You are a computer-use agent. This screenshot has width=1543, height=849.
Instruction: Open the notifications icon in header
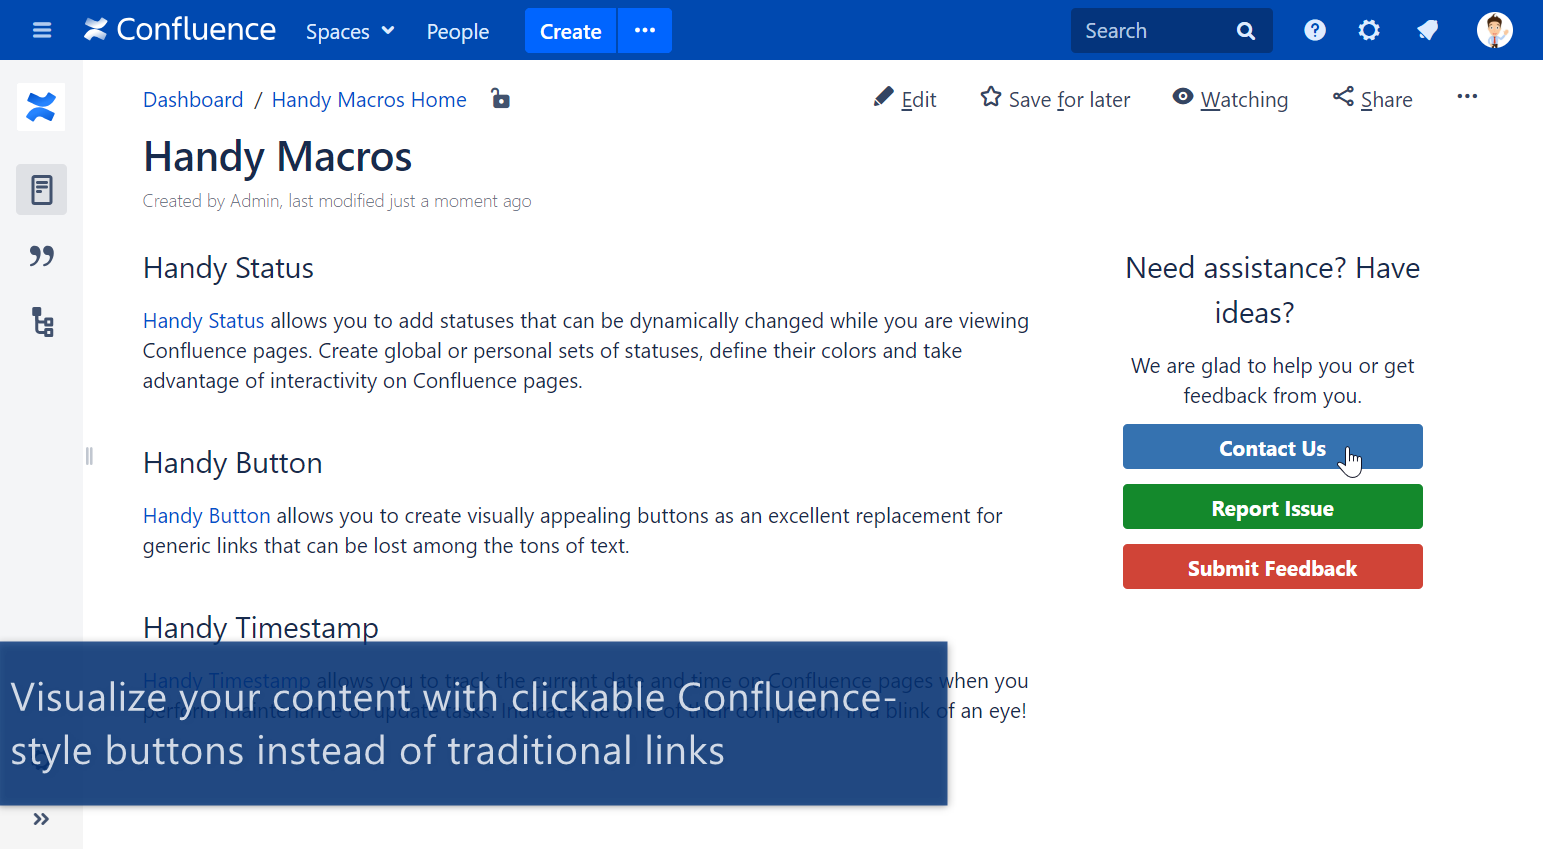(1428, 30)
